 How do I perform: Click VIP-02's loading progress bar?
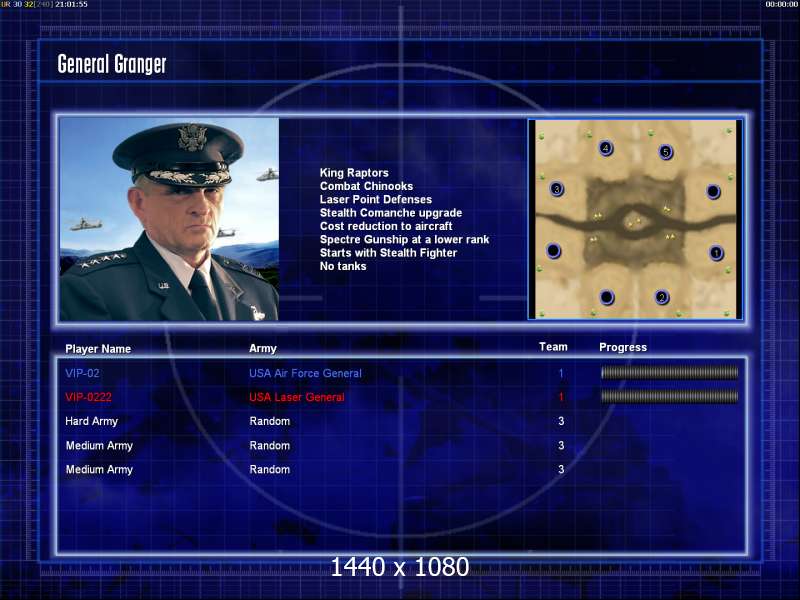pyautogui.click(x=669, y=373)
